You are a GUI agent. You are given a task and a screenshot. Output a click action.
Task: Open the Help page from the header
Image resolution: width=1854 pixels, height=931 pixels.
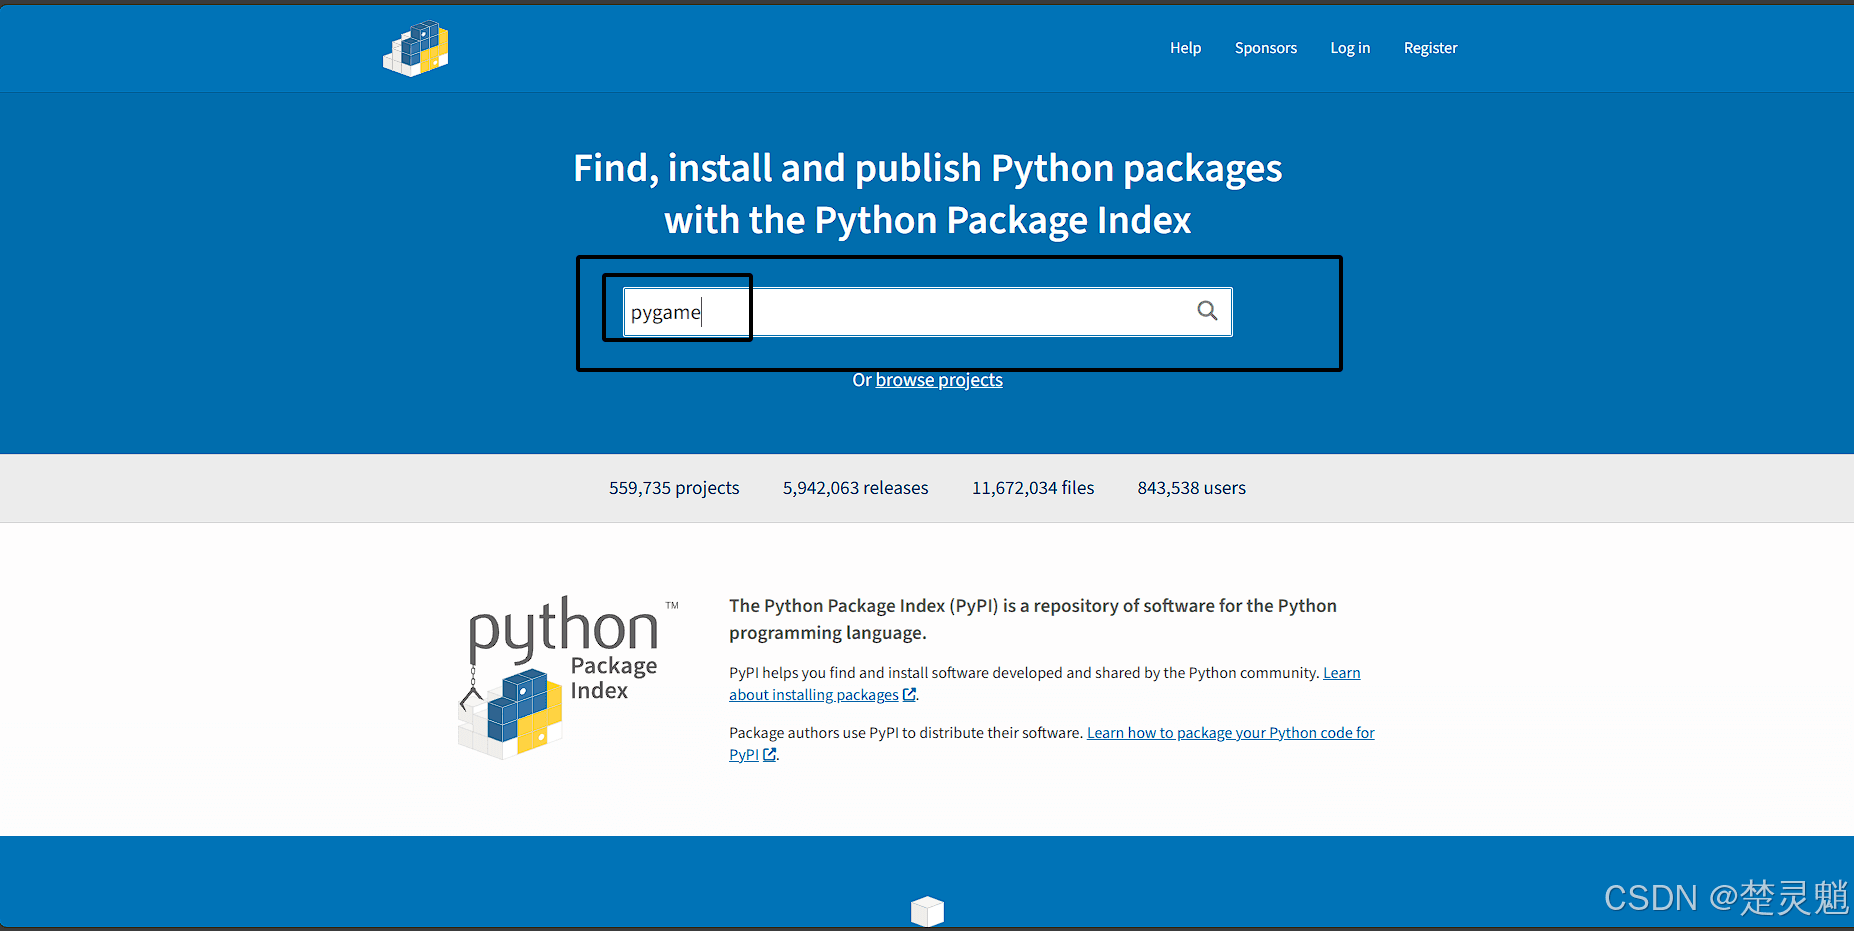(x=1185, y=48)
